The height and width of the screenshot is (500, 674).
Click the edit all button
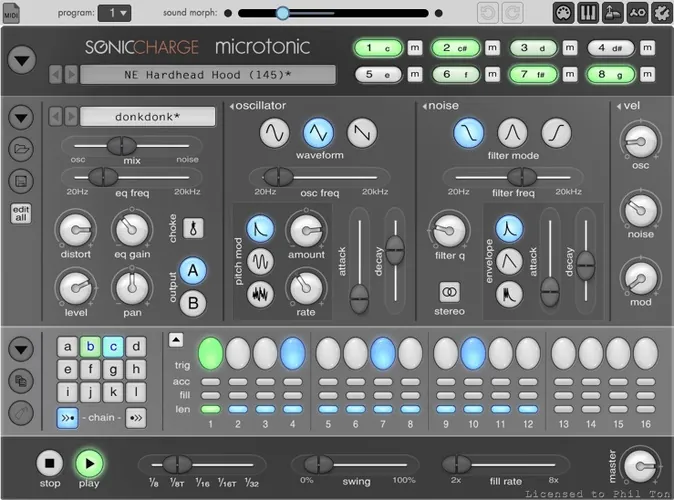(21, 213)
